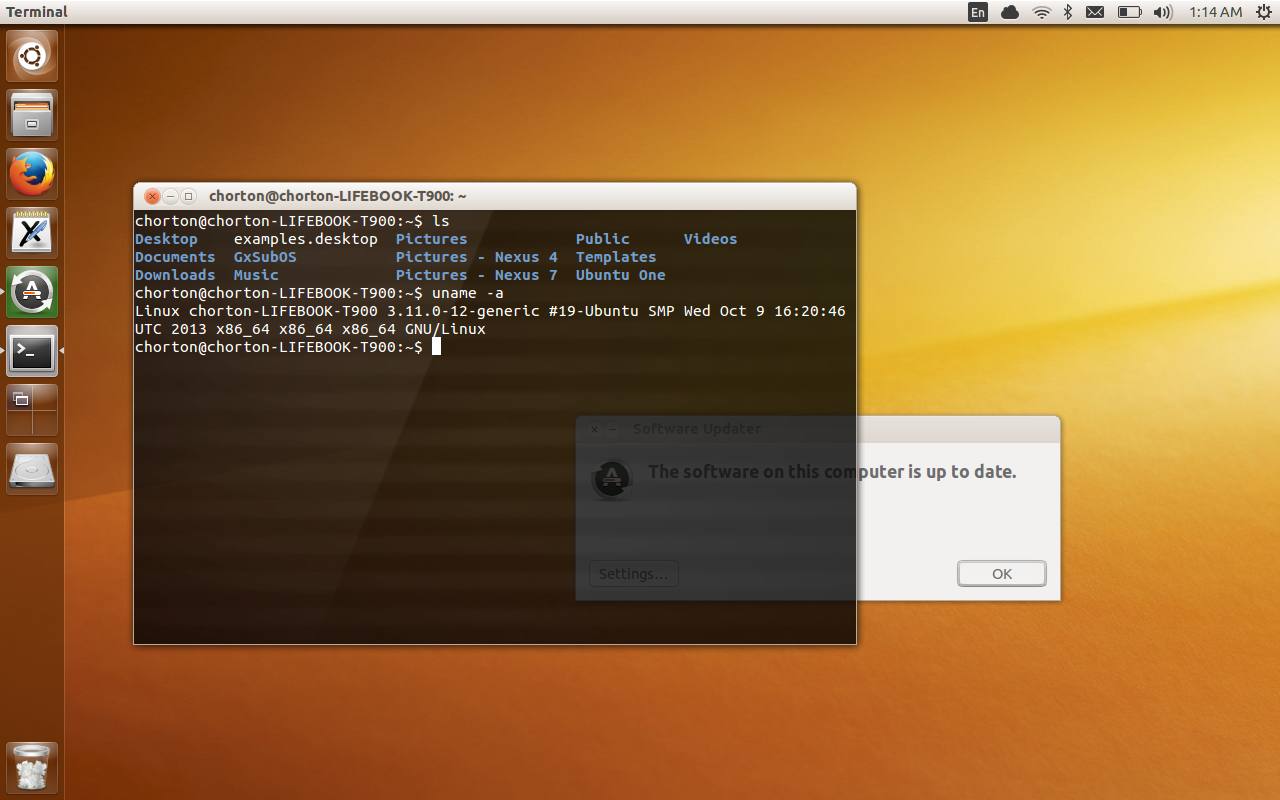Image resolution: width=1280 pixels, height=800 pixels.
Task: Click 'Public' in terminal listing
Action: [x=603, y=239]
